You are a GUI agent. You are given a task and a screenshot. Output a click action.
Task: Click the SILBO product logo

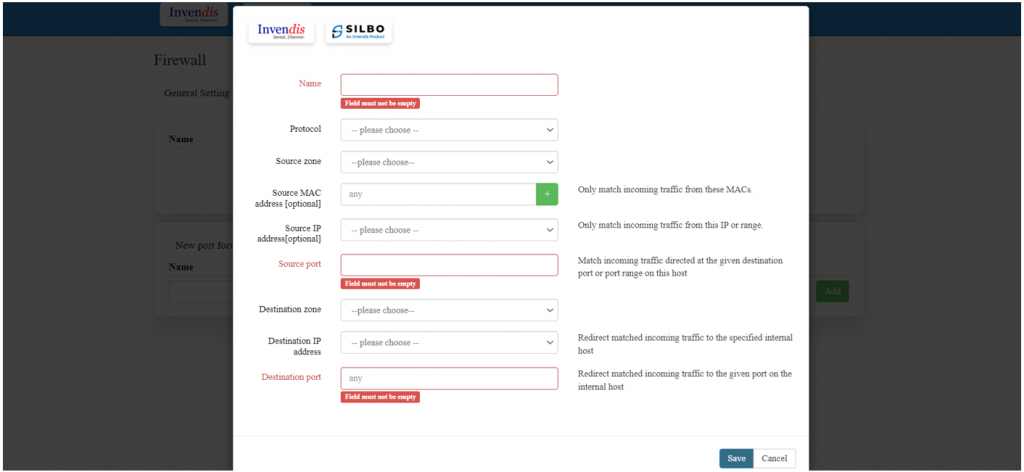click(358, 32)
